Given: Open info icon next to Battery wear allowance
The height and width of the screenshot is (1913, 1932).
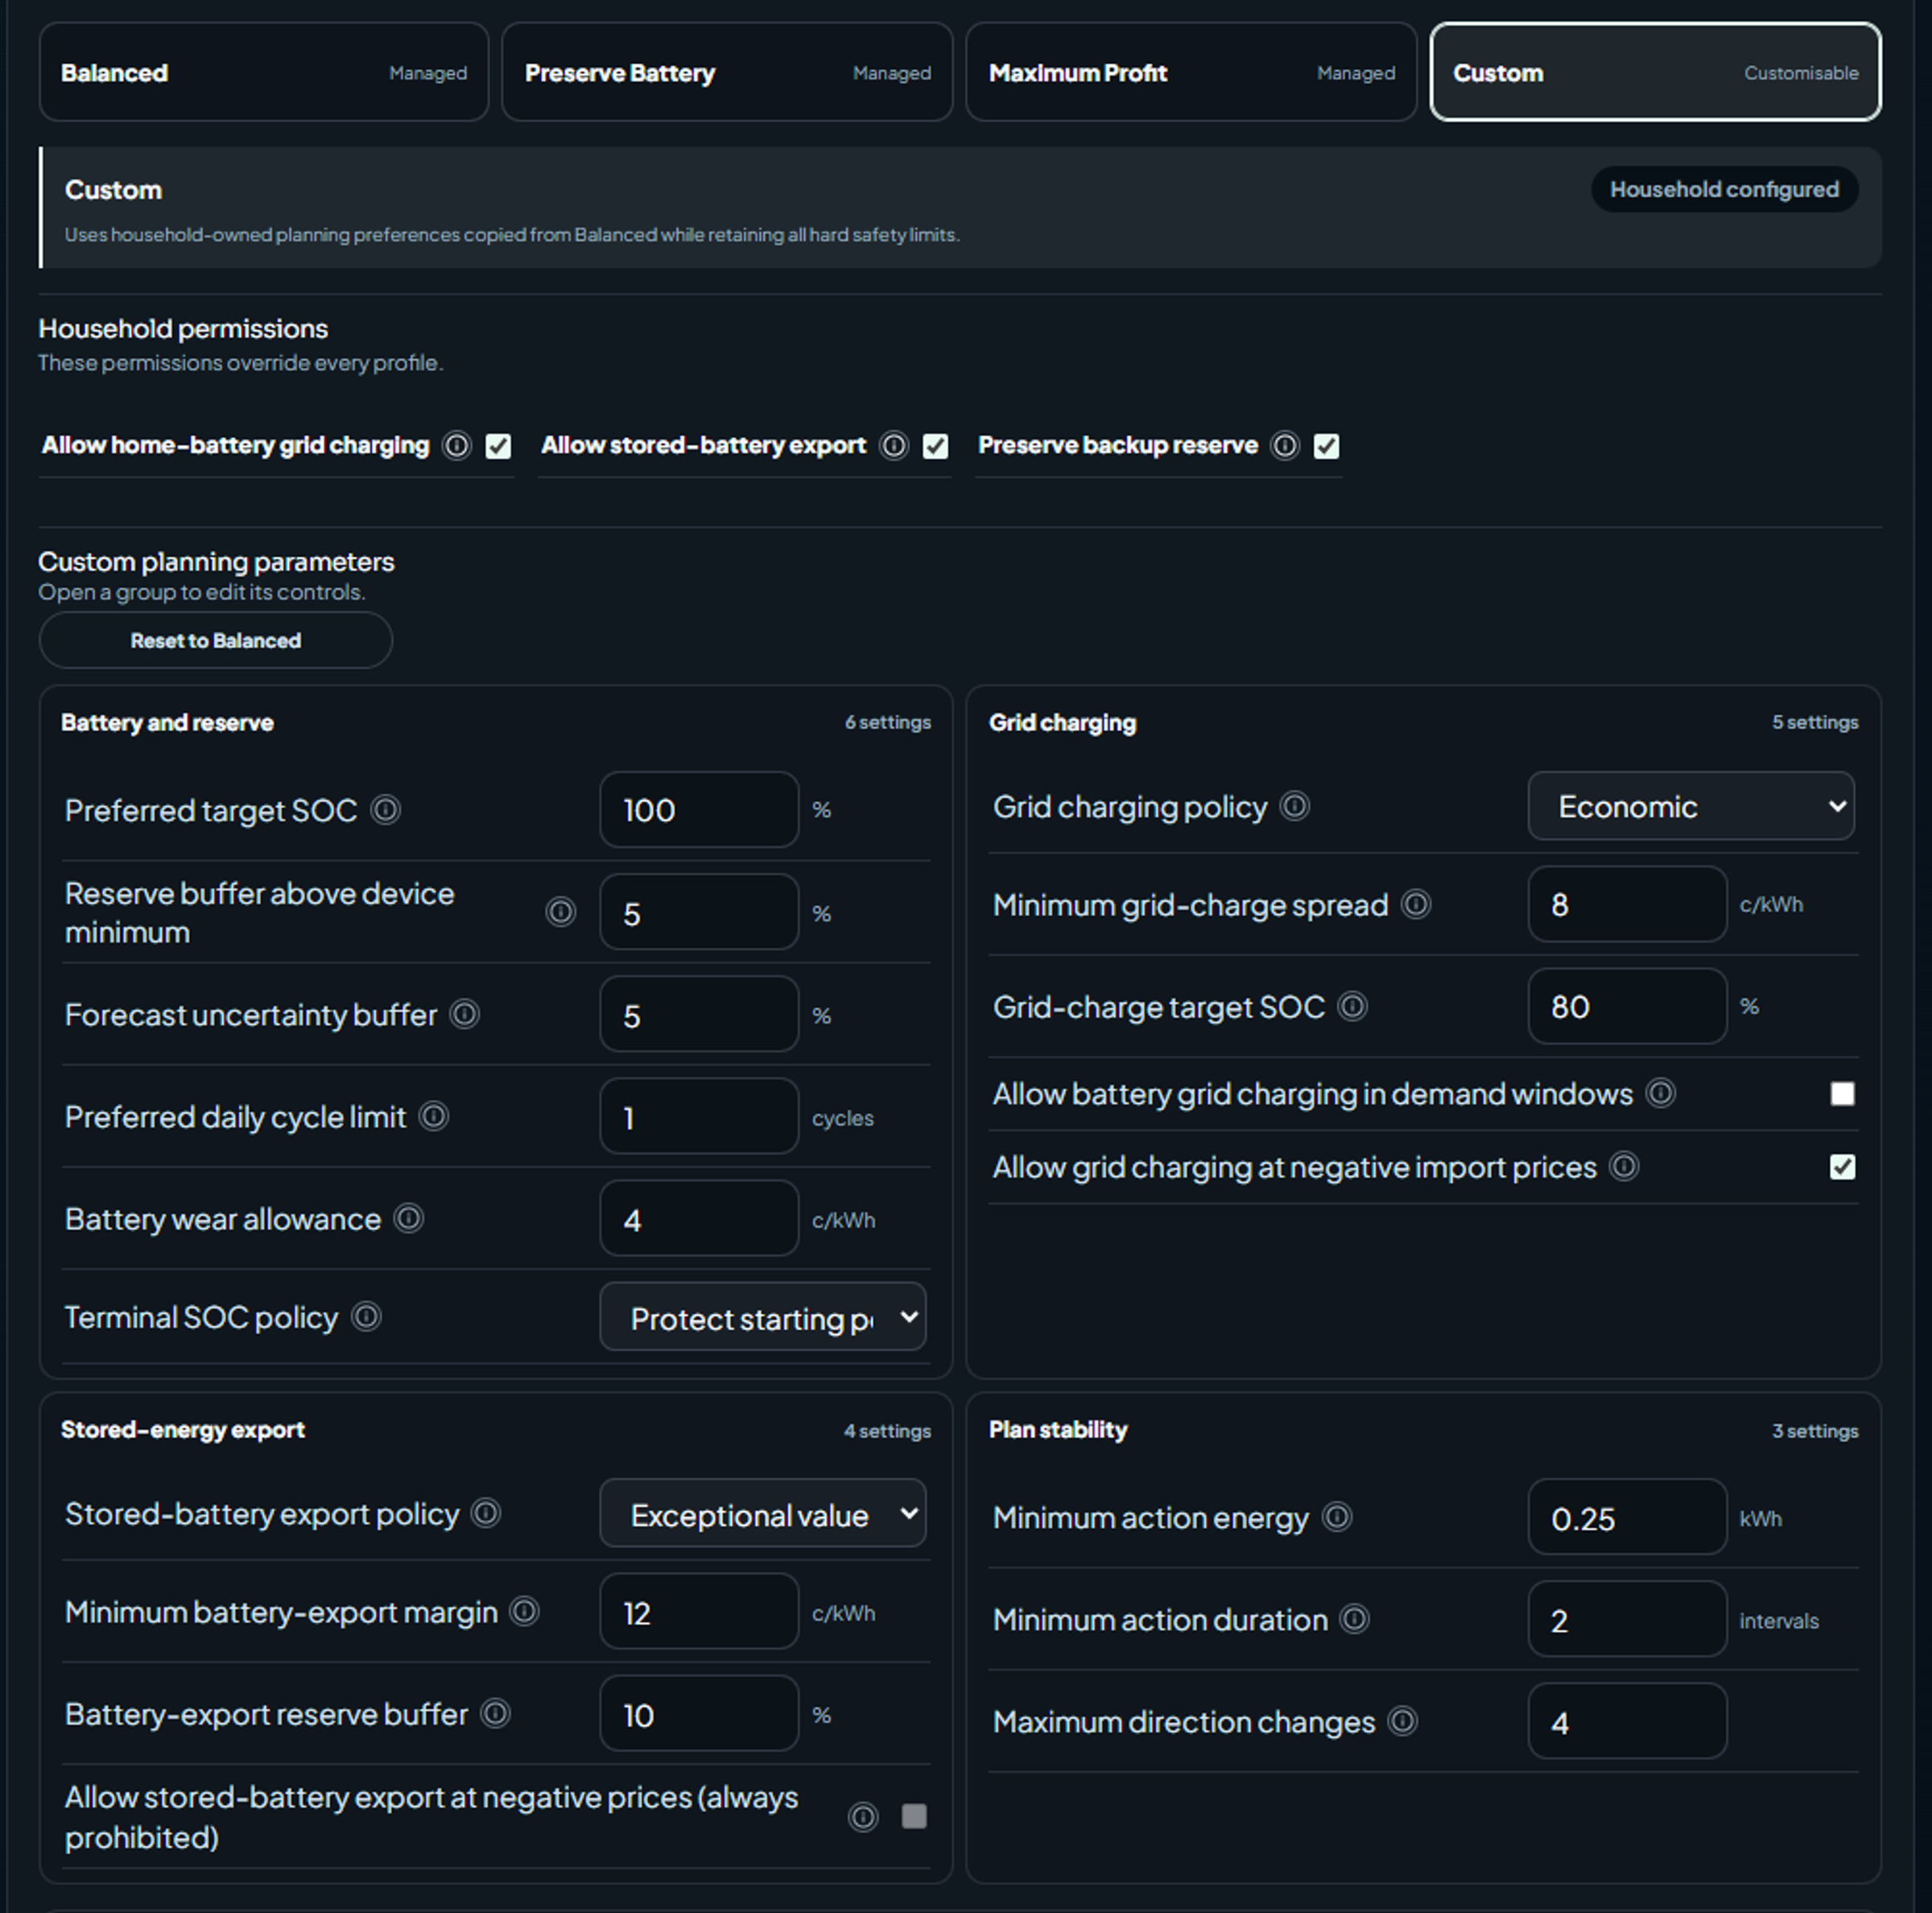Looking at the screenshot, I should 409,1218.
